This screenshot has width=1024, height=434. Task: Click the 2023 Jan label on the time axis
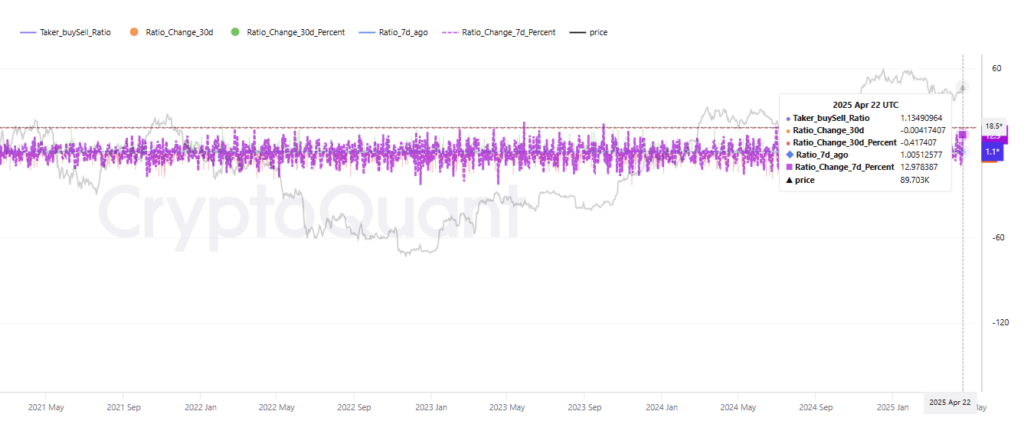coord(431,408)
